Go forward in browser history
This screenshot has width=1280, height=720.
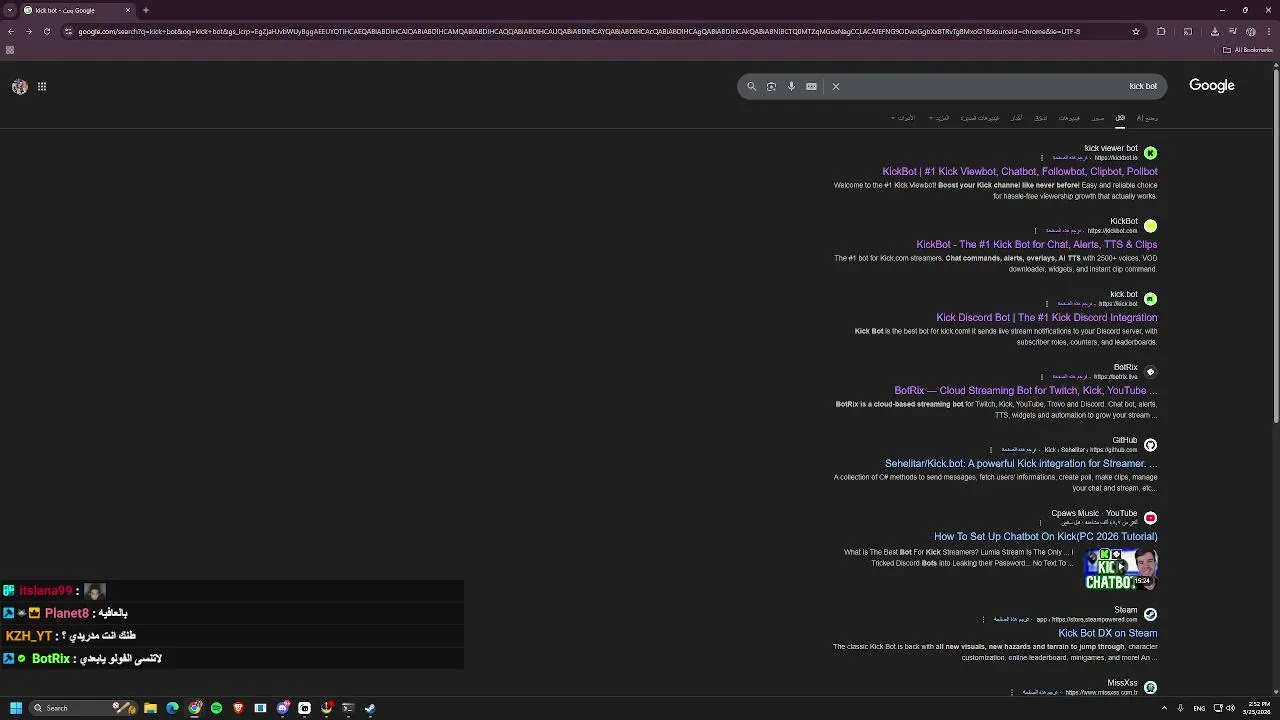click(x=28, y=31)
